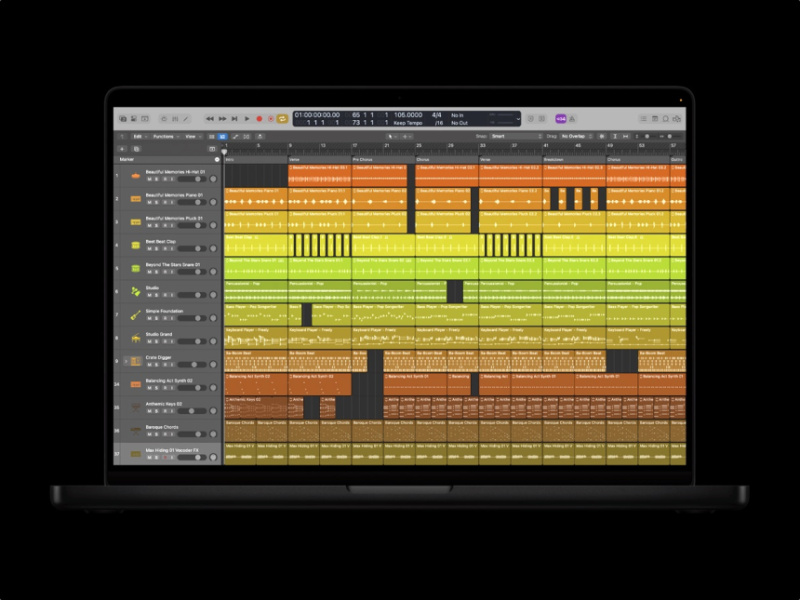800x600 pixels.
Task: Toggle the yellow Cycle loop button
Action: click(283, 118)
